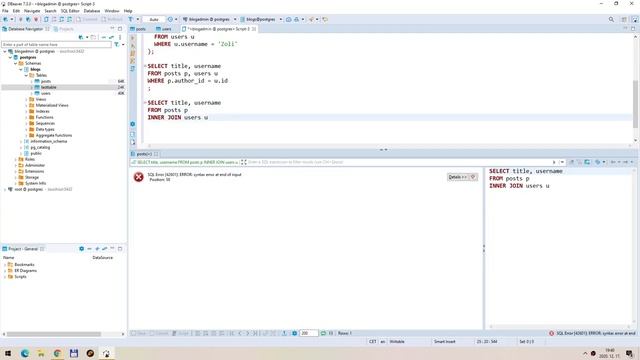The image size is (640, 360).
Task: Select the Functions folder
Action: [44, 117]
